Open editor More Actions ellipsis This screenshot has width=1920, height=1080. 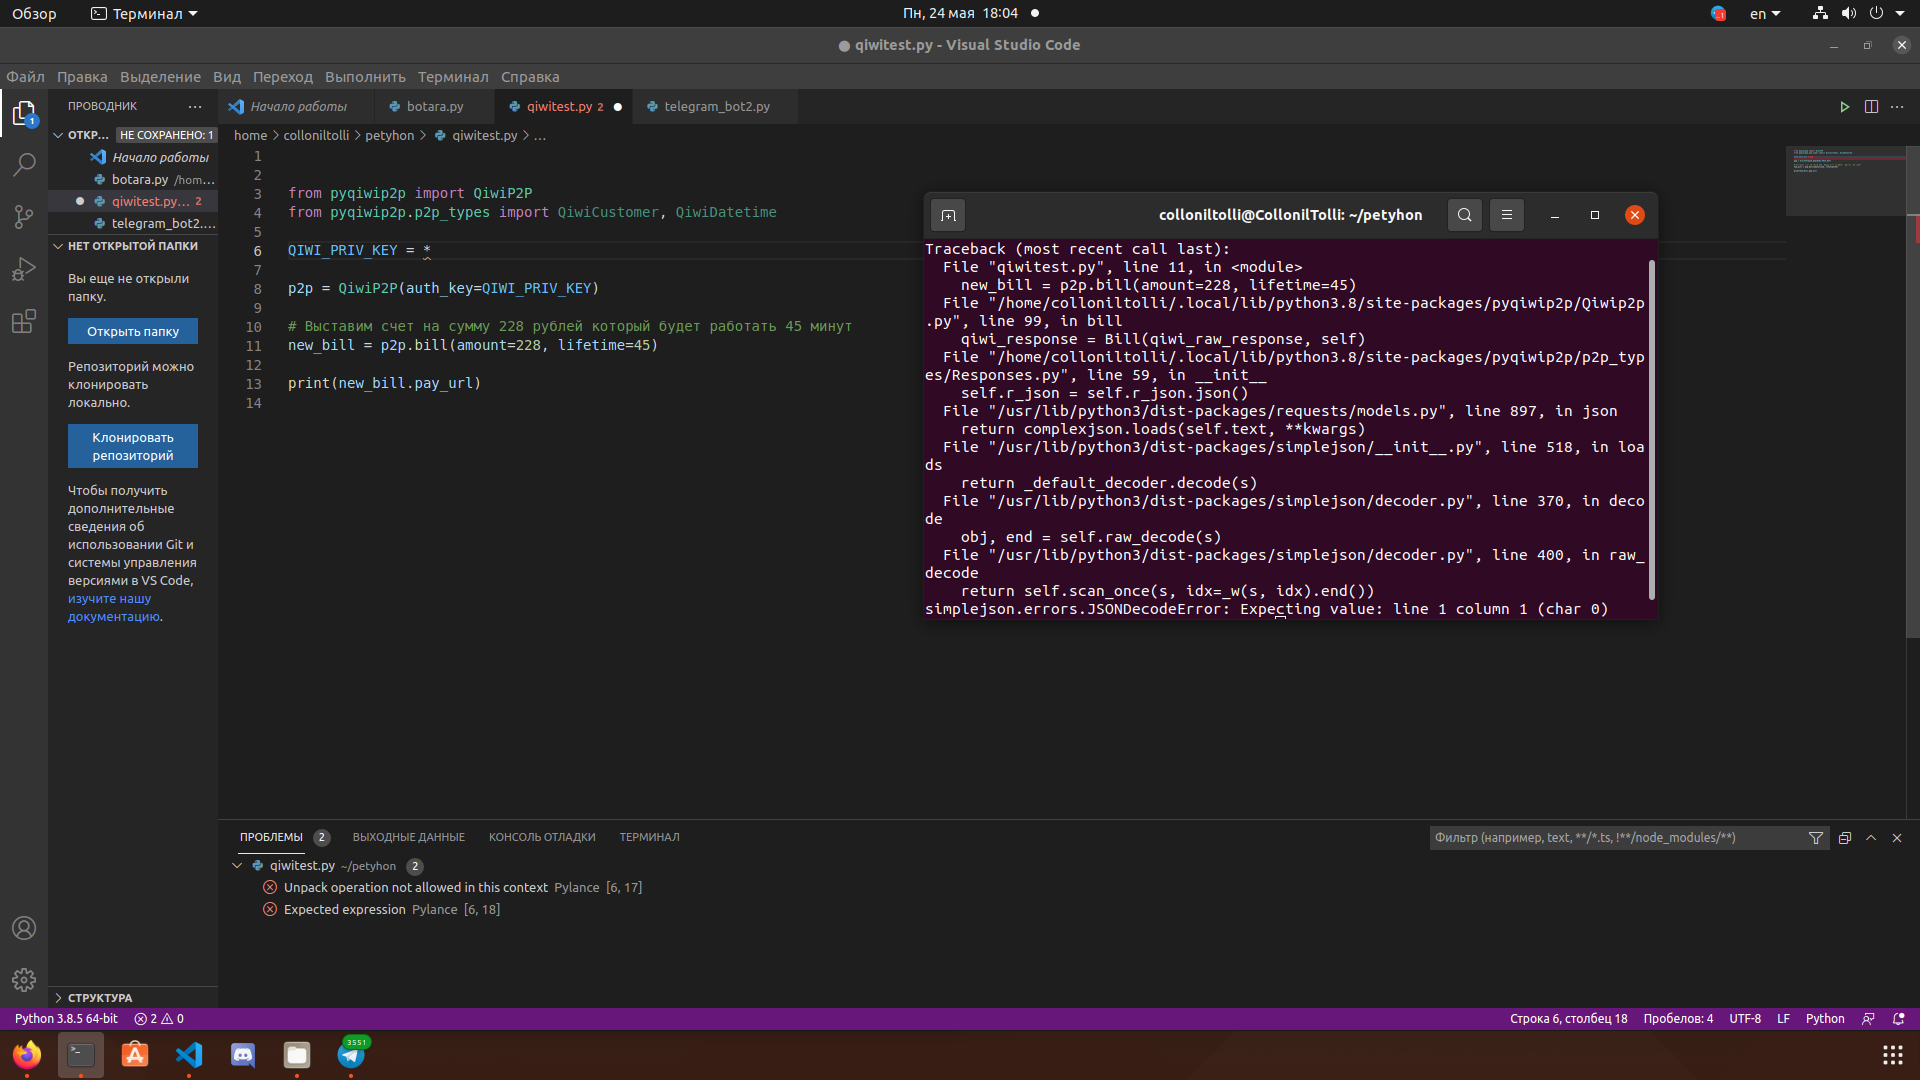(1897, 107)
